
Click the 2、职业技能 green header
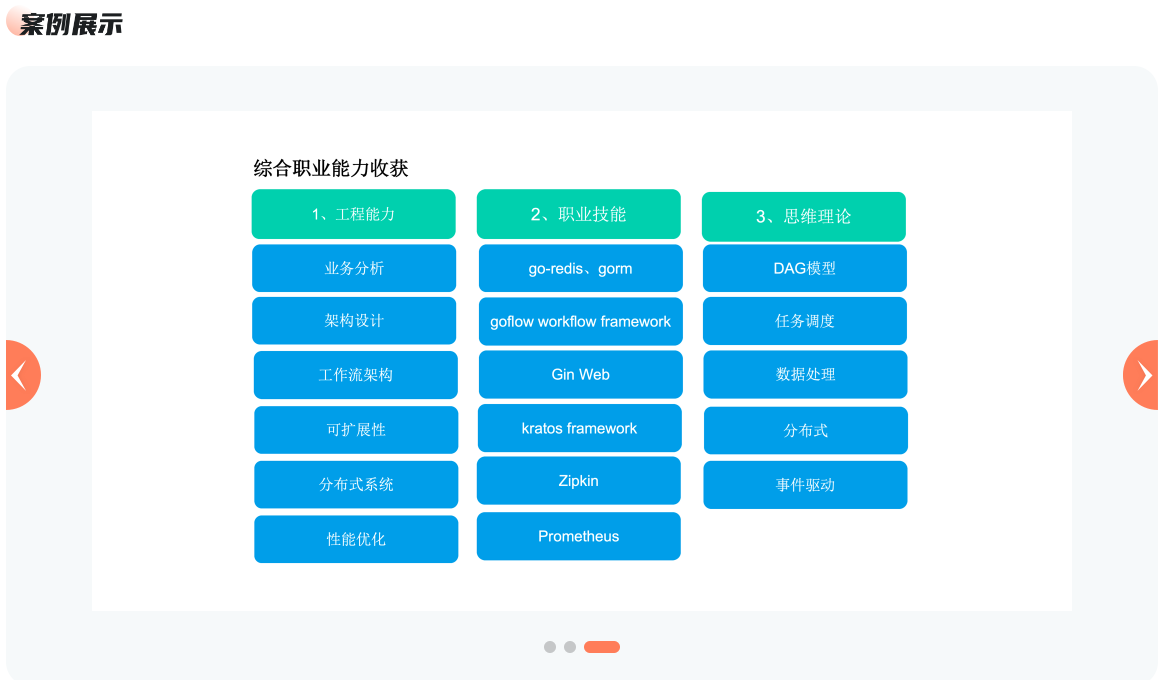[x=578, y=214]
